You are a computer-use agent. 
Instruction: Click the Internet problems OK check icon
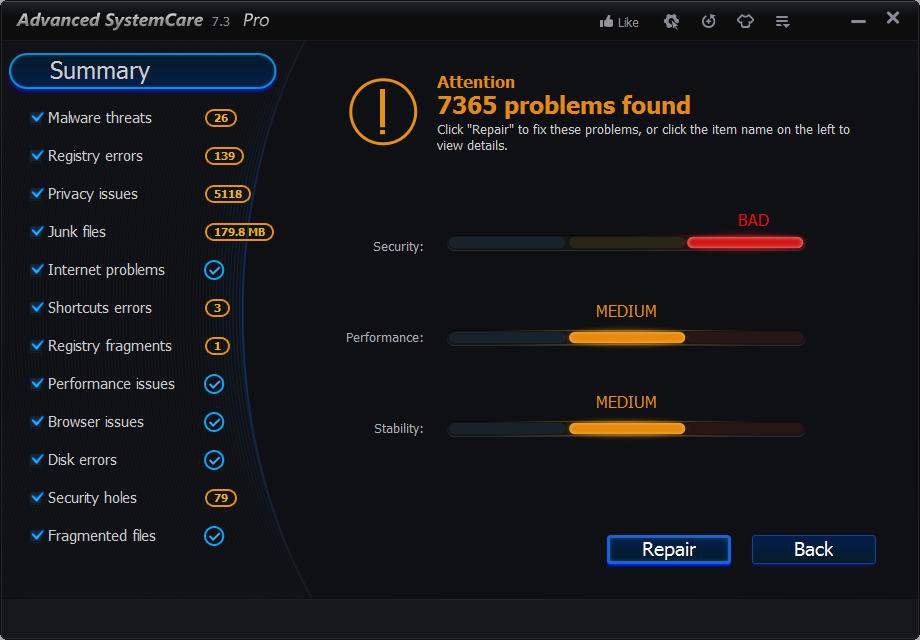[214, 270]
